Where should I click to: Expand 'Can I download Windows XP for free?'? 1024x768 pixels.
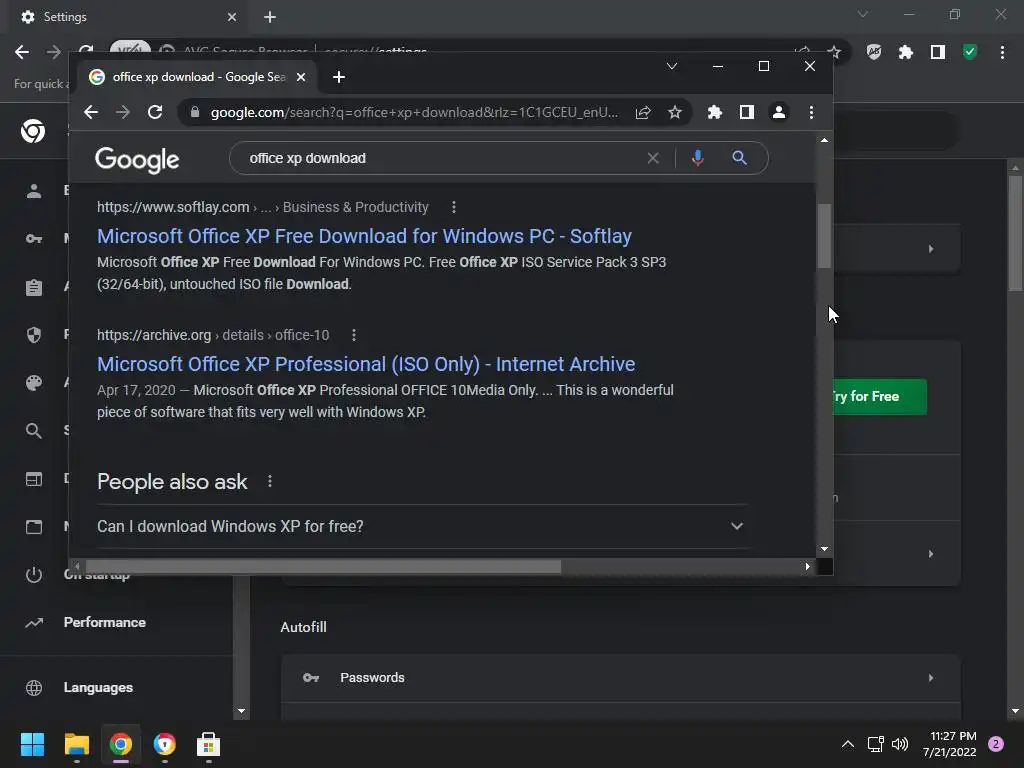pyautogui.click(x=423, y=526)
